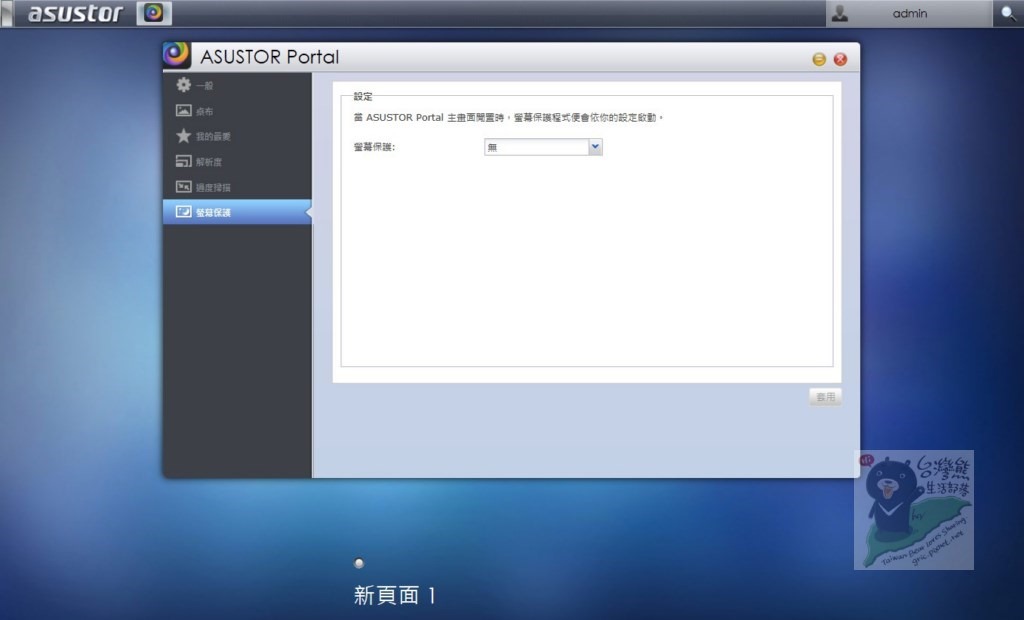Open search with the magnifier icon

1008,13
